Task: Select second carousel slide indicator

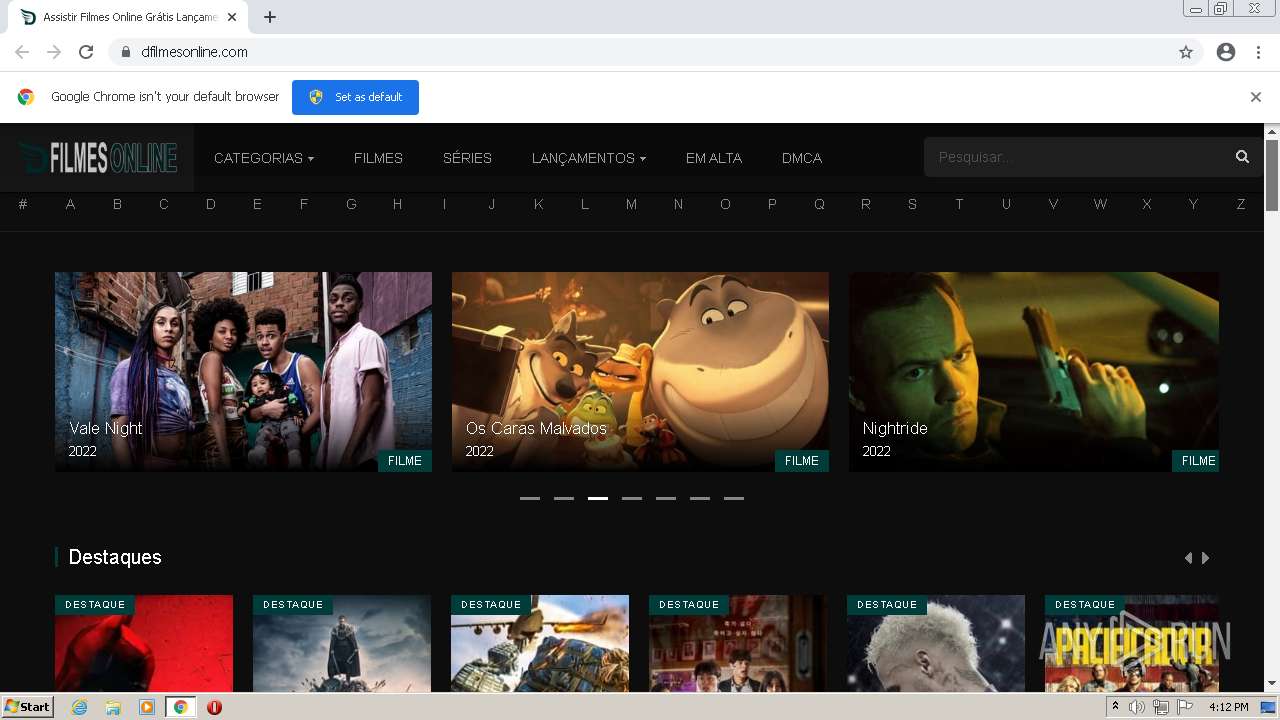Action: pos(564,498)
